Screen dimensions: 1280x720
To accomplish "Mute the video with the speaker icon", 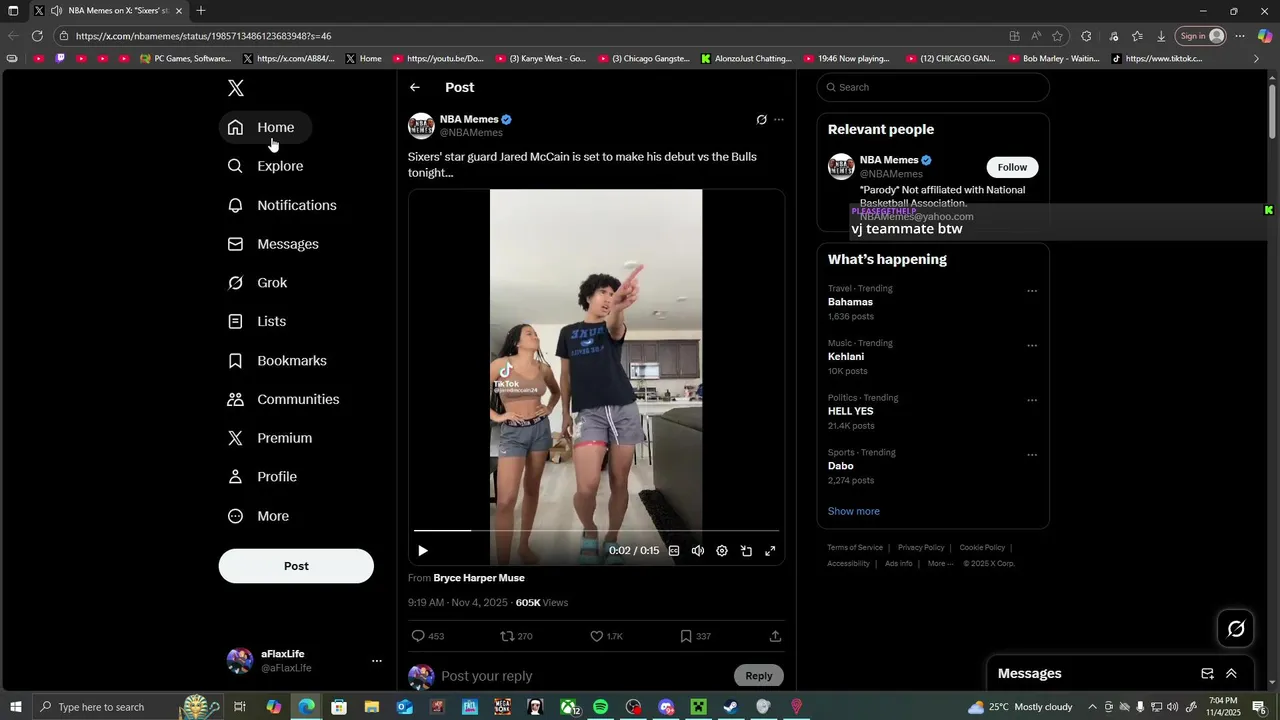I will coord(698,551).
